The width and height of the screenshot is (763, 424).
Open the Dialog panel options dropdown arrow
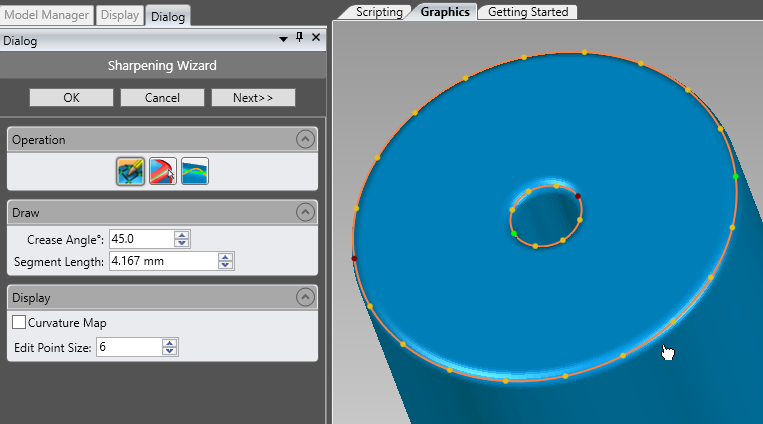283,39
